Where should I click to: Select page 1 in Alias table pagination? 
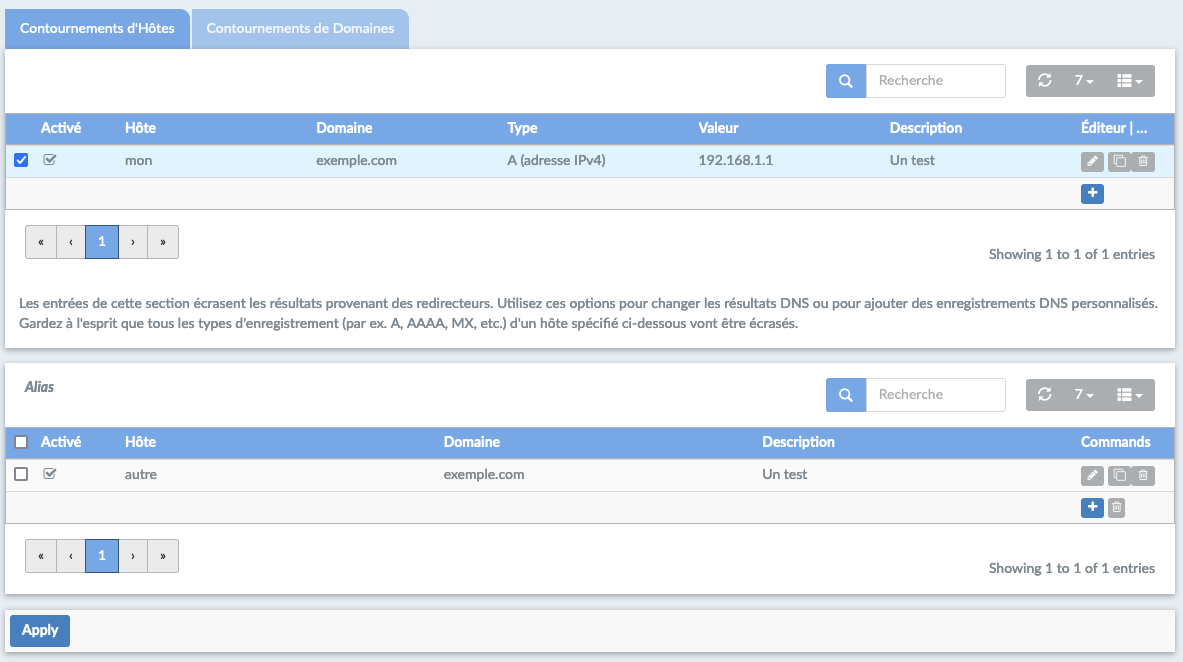(x=102, y=556)
